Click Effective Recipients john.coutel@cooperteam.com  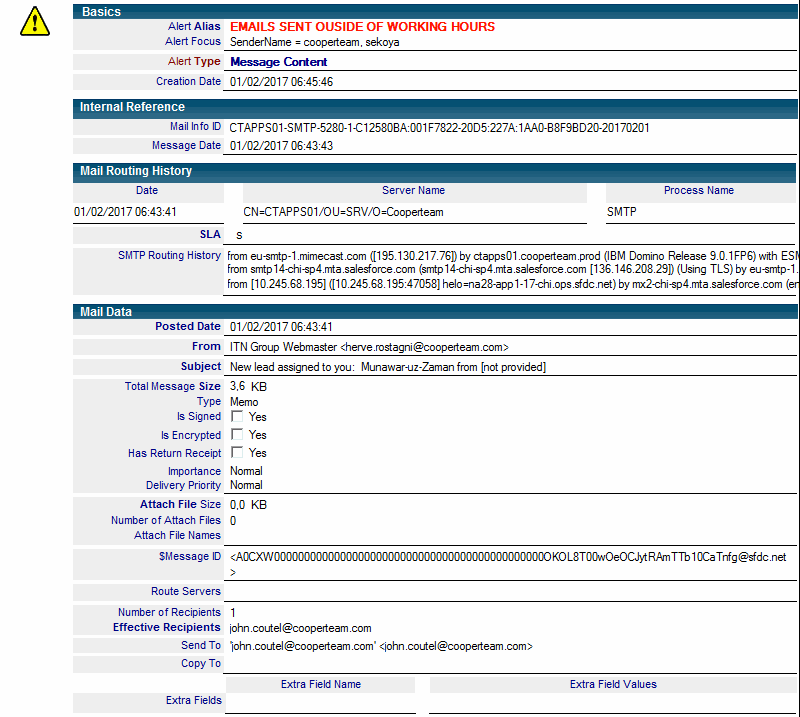coord(301,628)
